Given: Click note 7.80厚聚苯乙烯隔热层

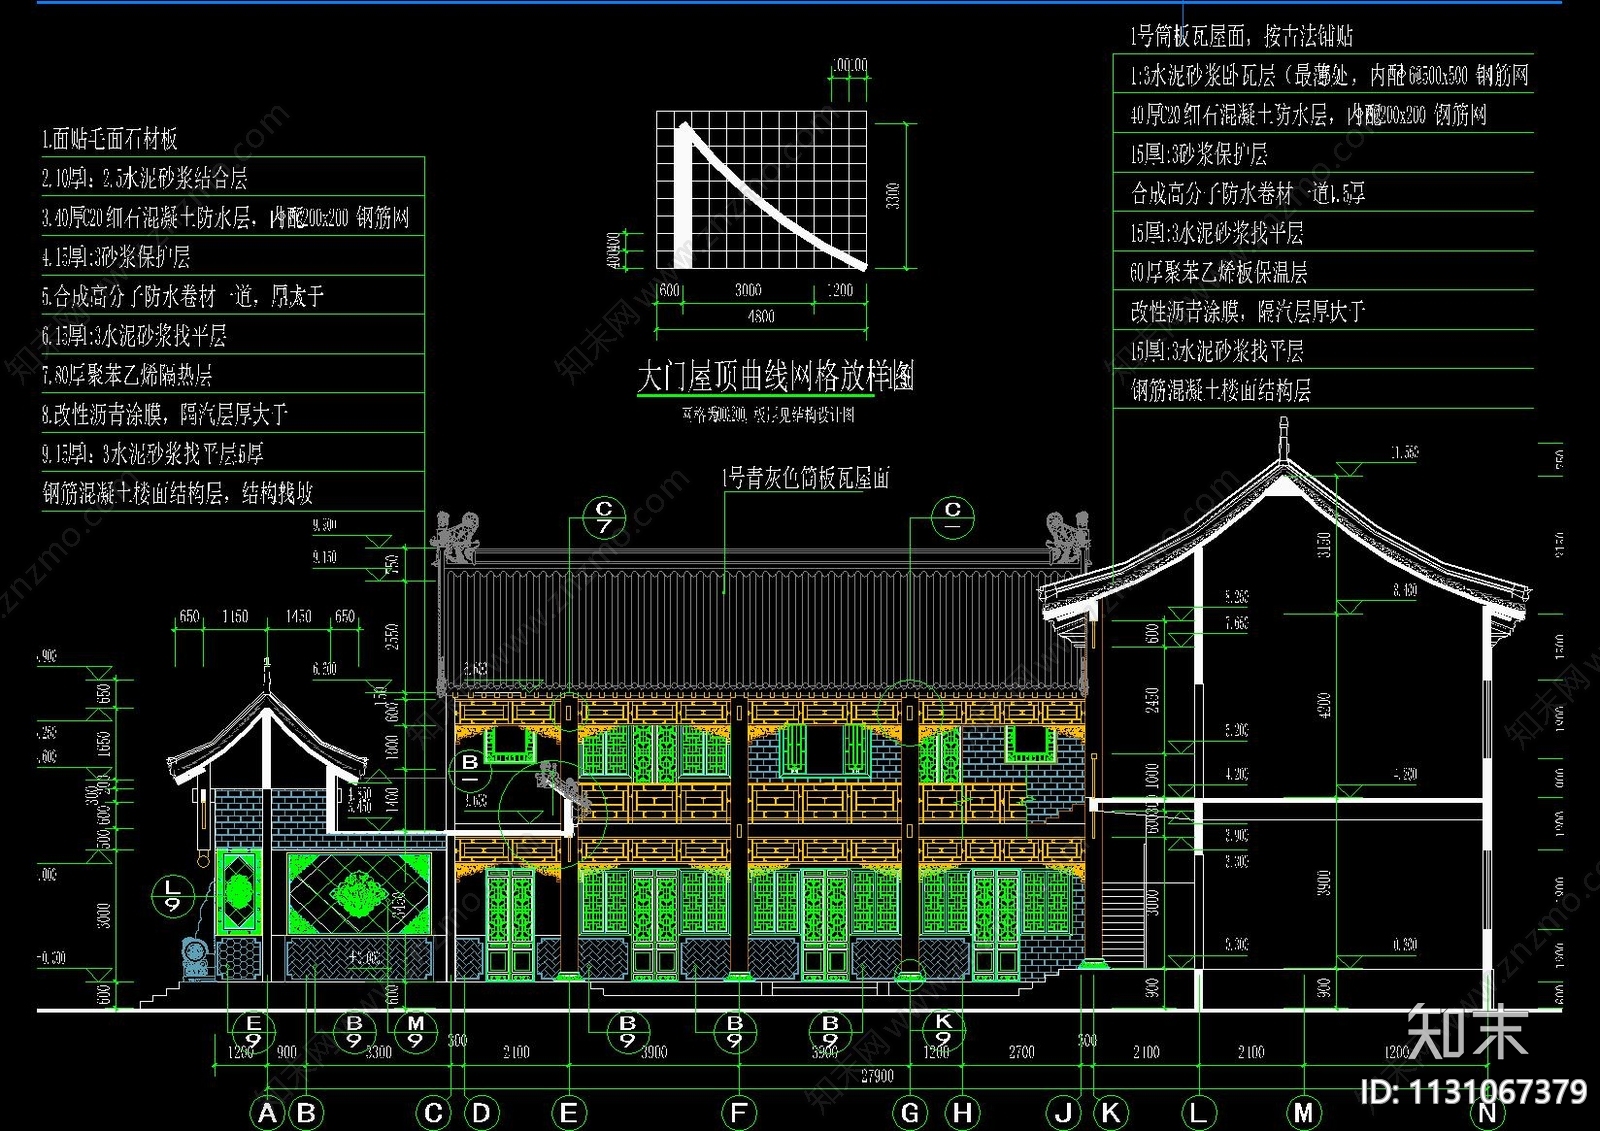Looking at the screenshot, I should [127, 375].
